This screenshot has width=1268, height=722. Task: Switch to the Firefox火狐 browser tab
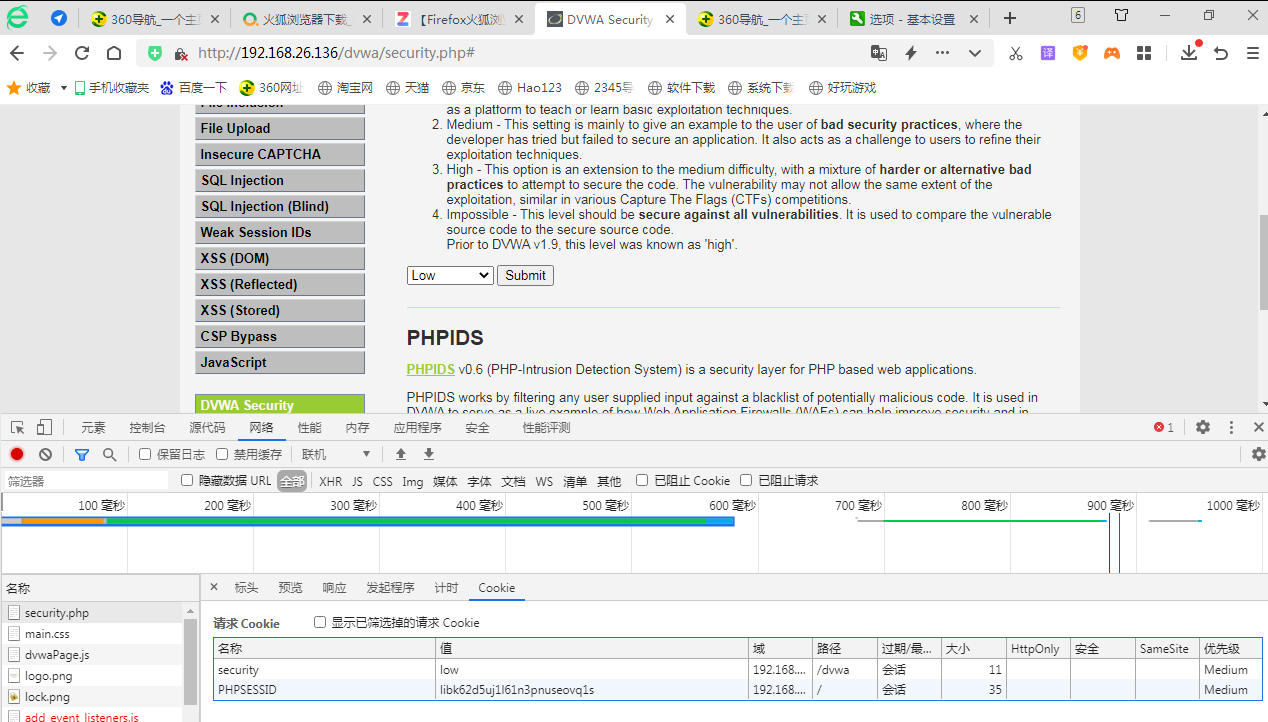[x=458, y=19]
